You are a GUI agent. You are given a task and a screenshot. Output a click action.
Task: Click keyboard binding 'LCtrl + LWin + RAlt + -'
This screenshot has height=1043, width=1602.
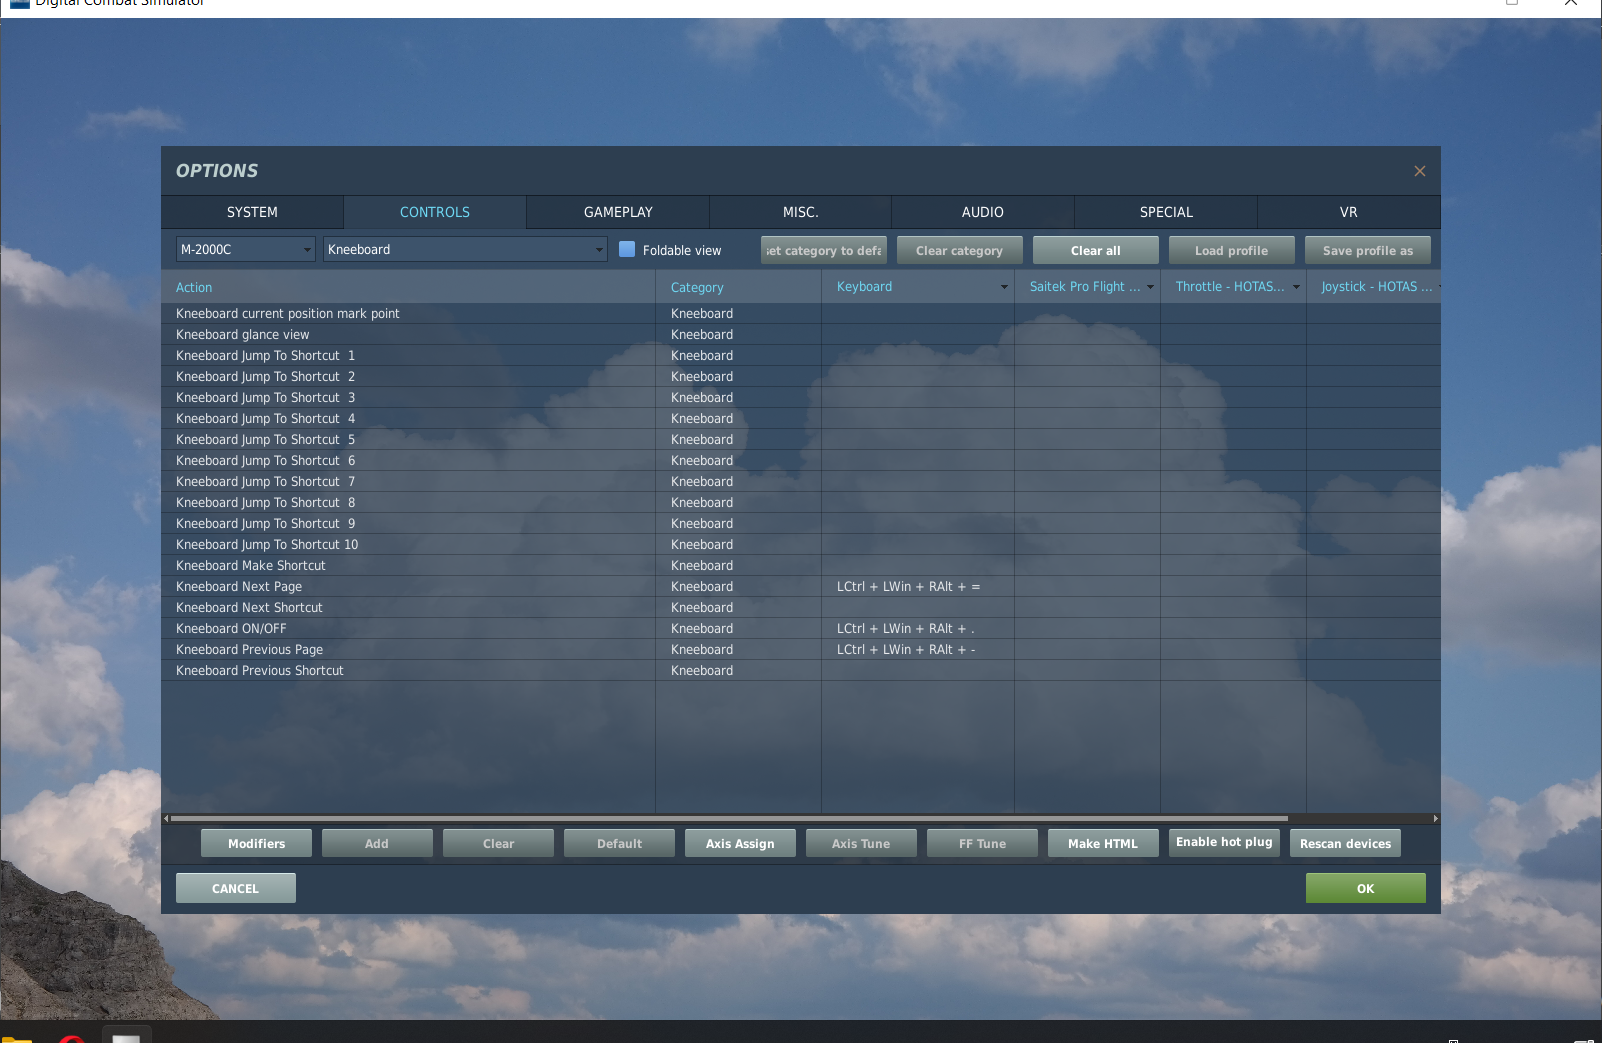pyautogui.click(x=906, y=650)
